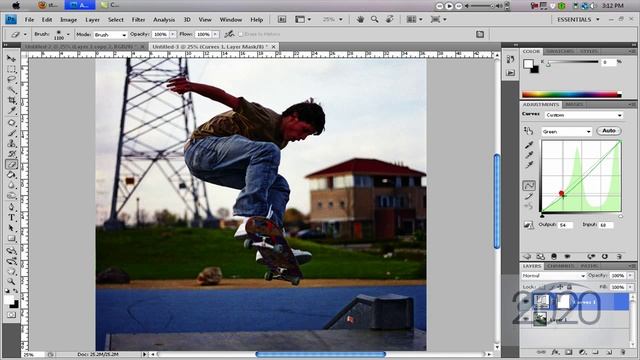Click the red control point on the curve
The image size is (640, 360).
pyautogui.click(x=562, y=194)
